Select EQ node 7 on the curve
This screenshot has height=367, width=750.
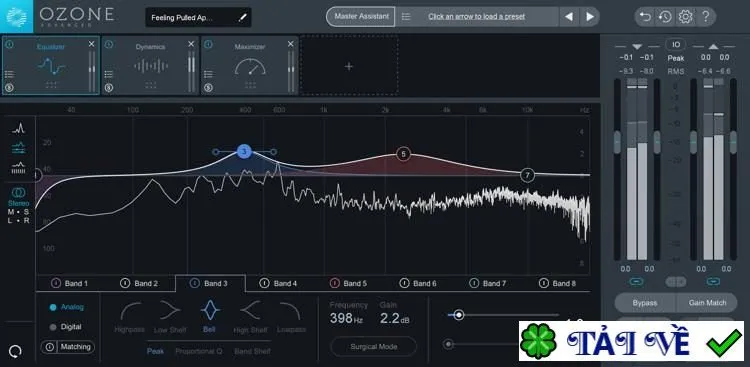click(x=527, y=175)
